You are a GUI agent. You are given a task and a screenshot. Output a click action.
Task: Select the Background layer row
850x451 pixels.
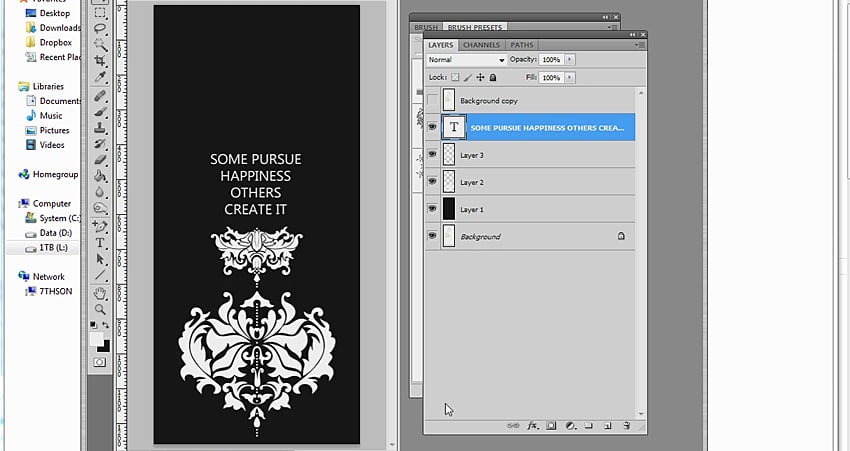(530, 236)
